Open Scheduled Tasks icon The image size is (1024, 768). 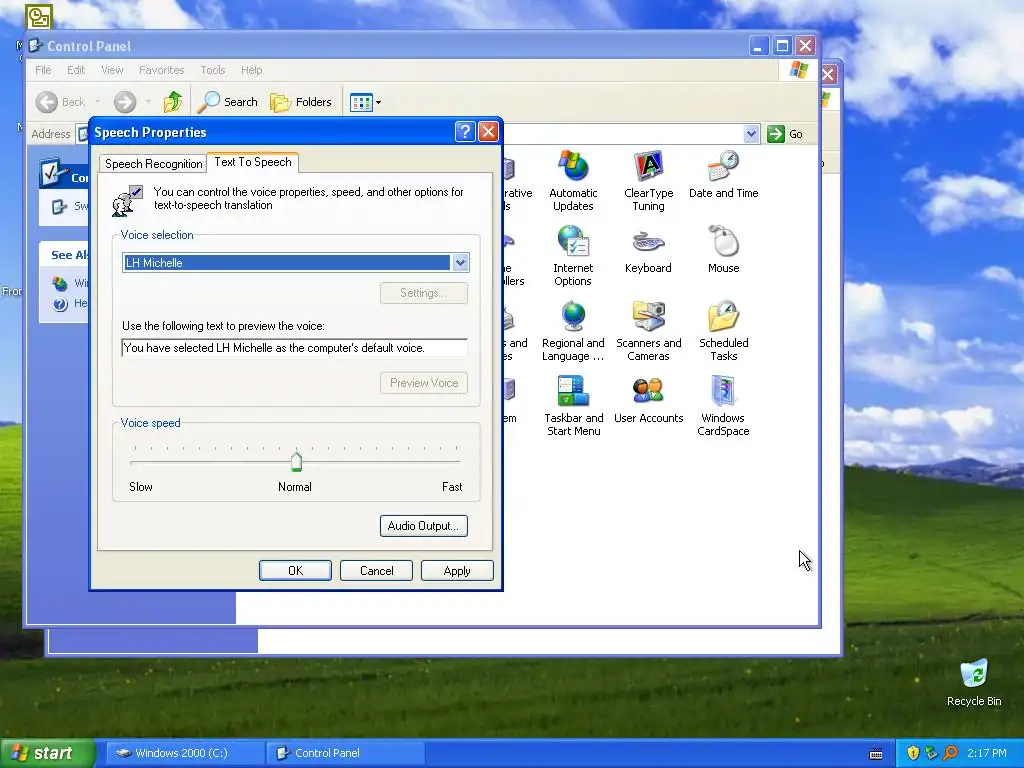[x=723, y=331]
